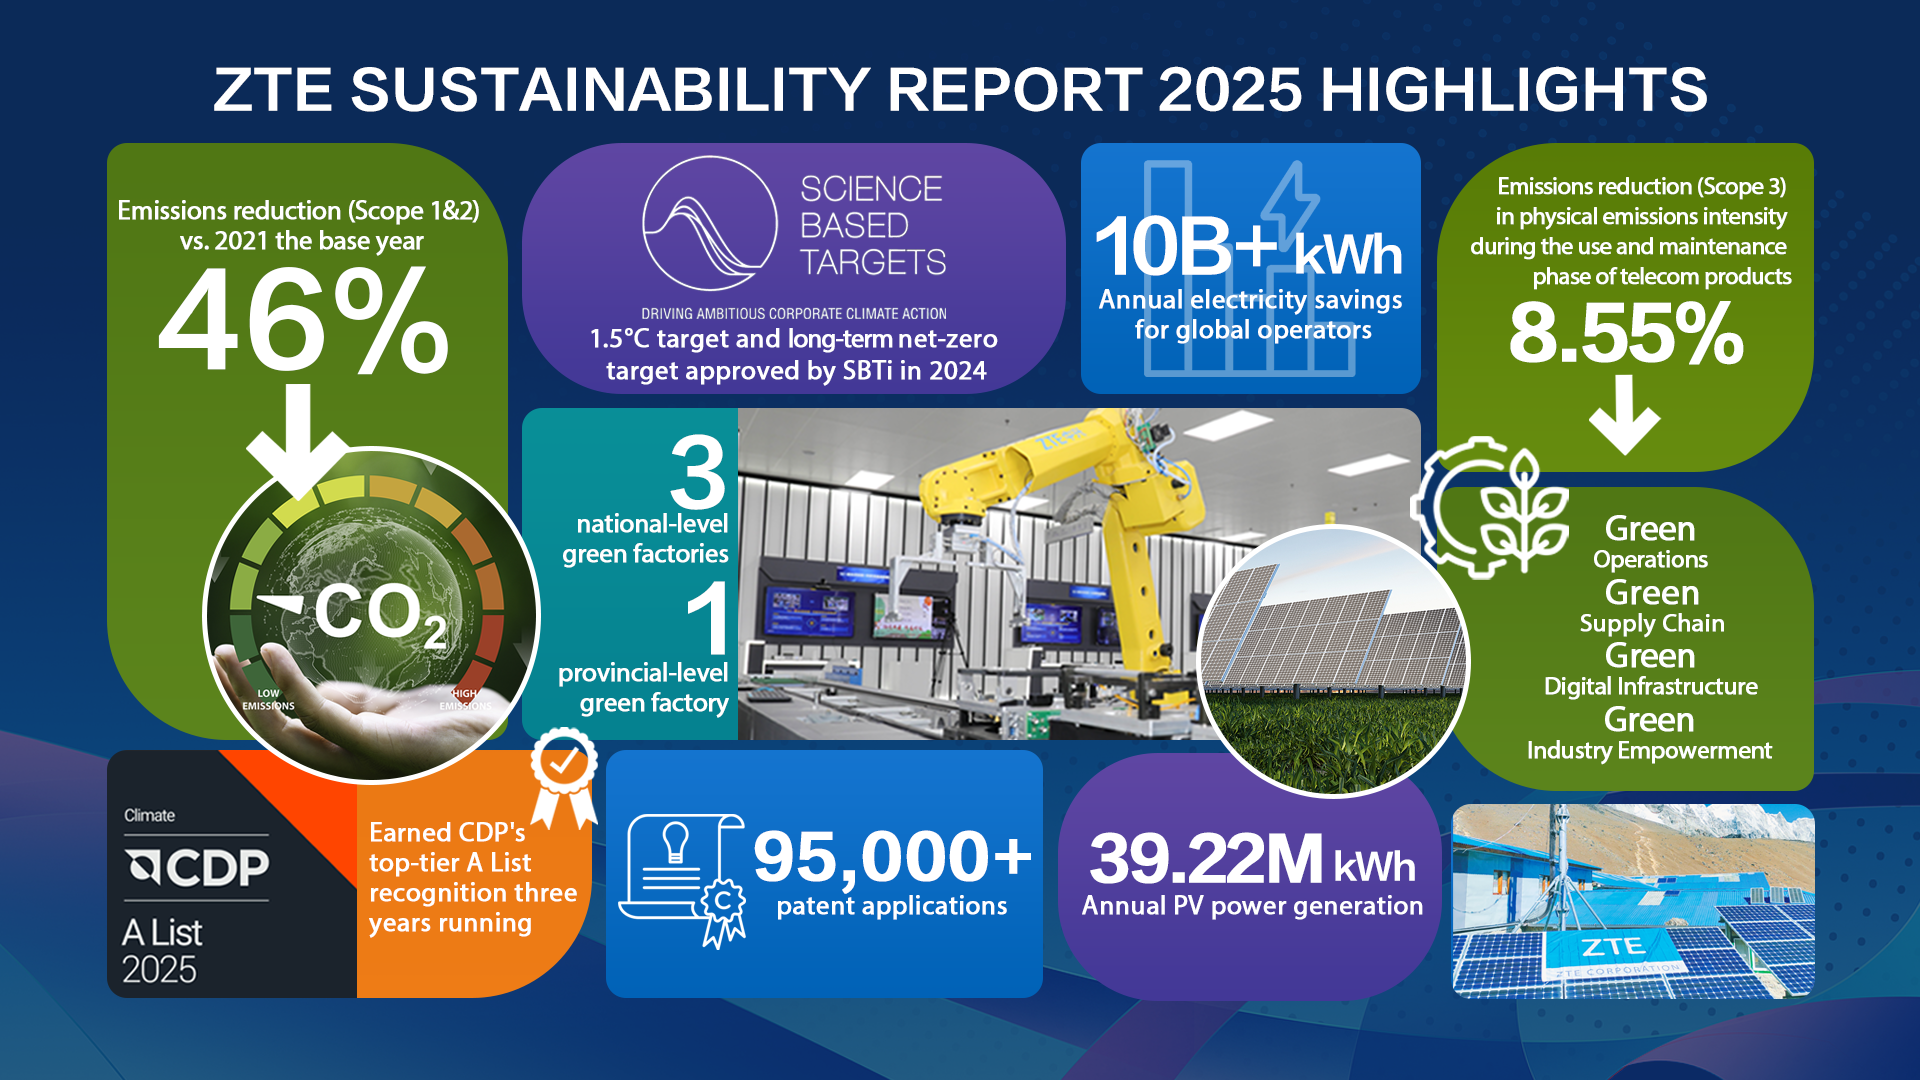Click the CO2 emissions gauge globe image
The width and height of the screenshot is (1920, 1080).
coord(372,614)
